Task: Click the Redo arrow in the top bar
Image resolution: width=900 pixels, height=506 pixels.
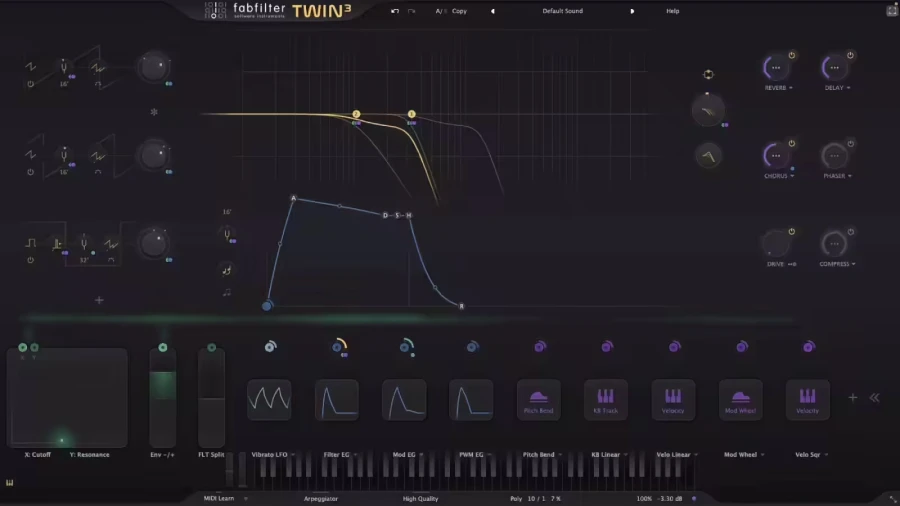Action: point(412,11)
